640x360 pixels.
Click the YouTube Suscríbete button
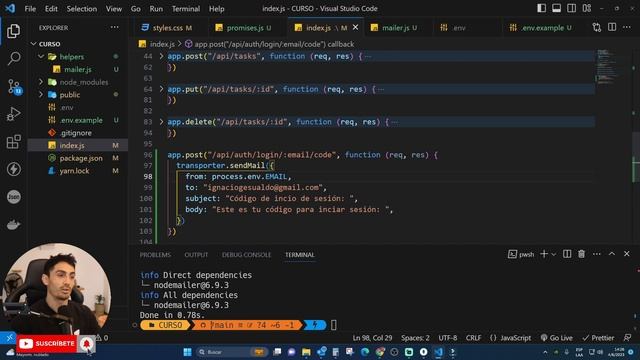(x=47, y=344)
